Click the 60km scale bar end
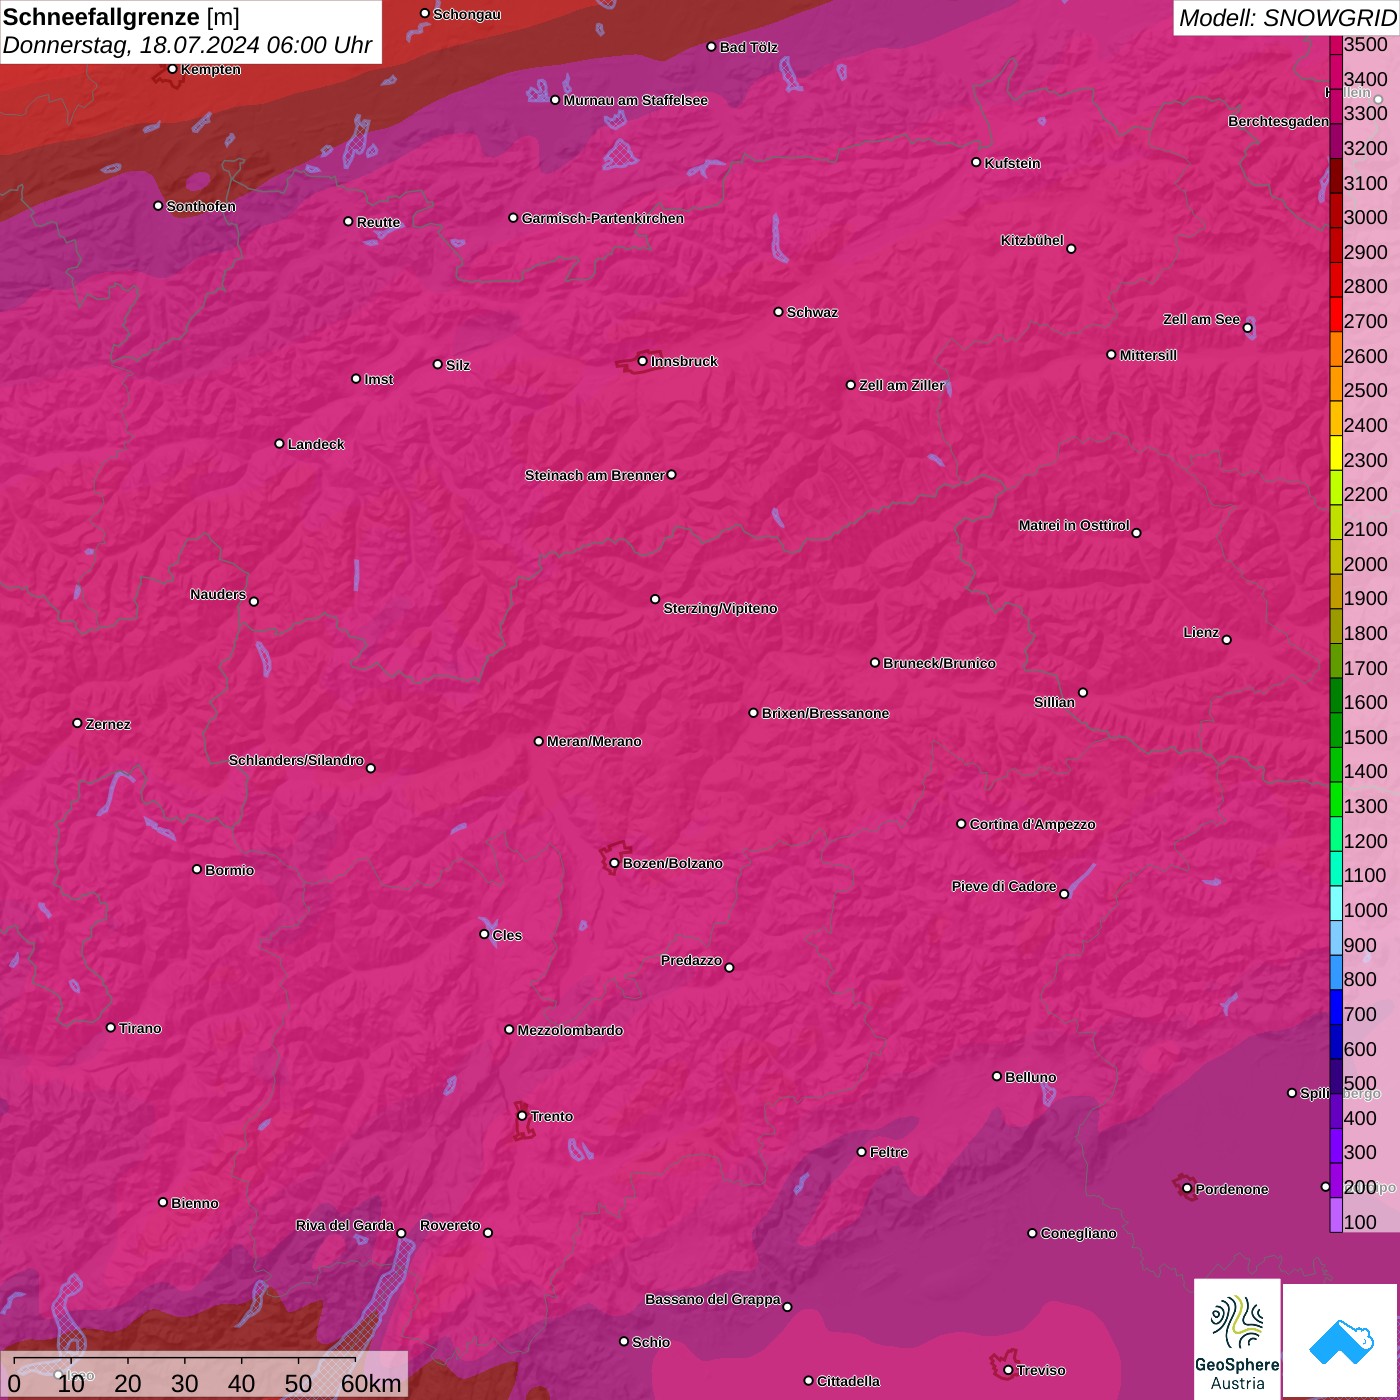The height and width of the screenshot is (1400, 1400). pyautogui.click(x=355, y=1361)
